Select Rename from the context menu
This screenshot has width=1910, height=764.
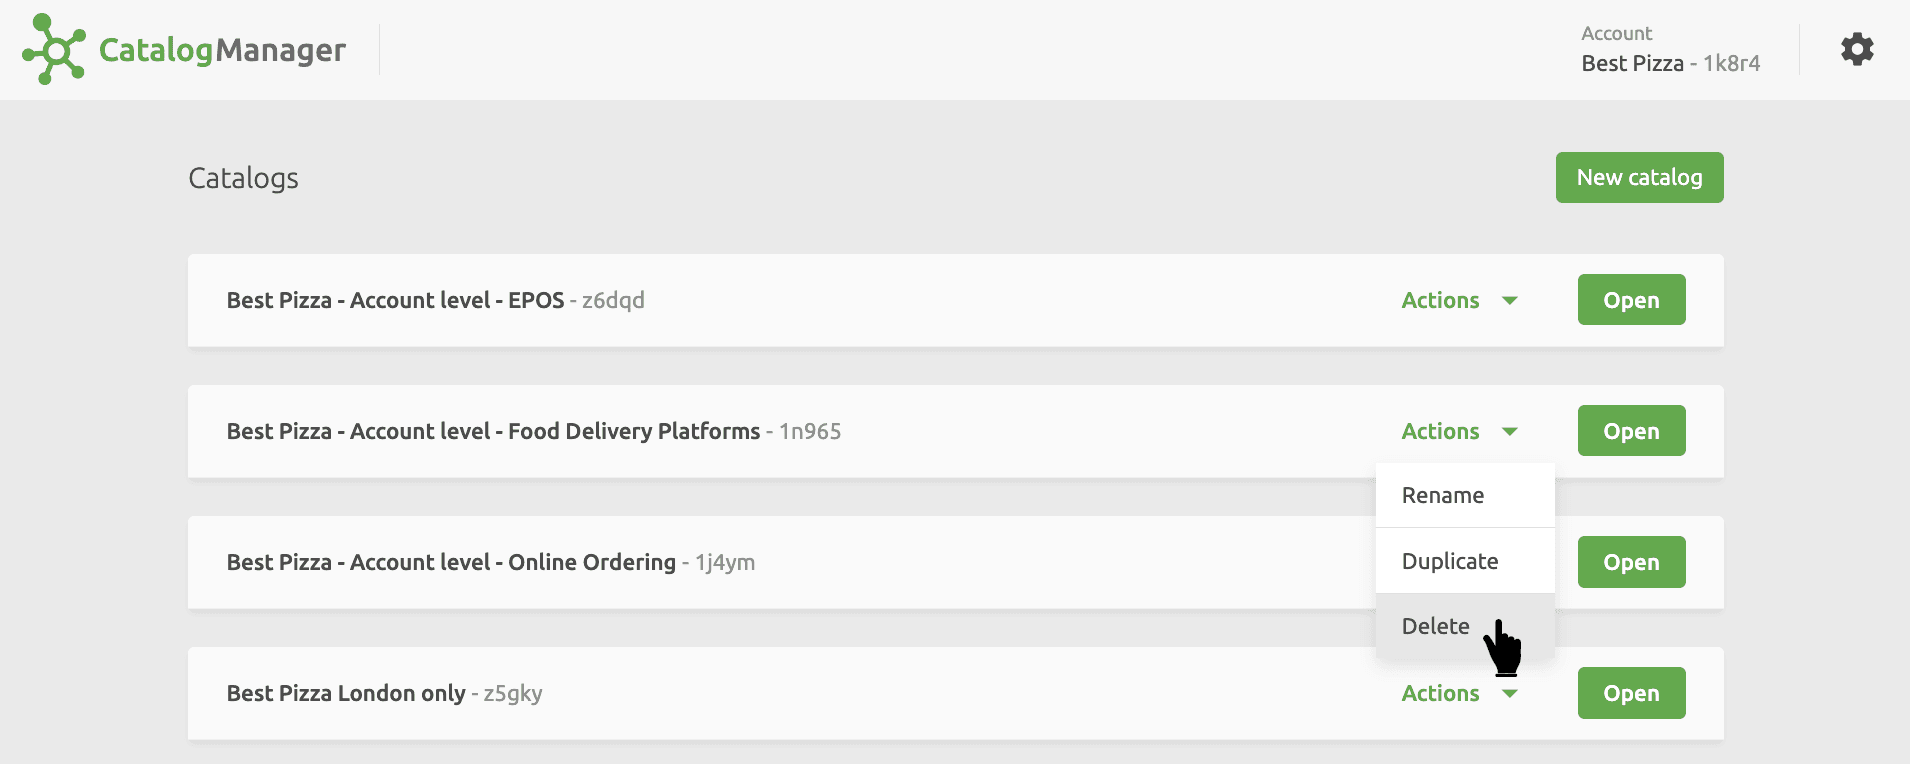(x=1443, y=494)
